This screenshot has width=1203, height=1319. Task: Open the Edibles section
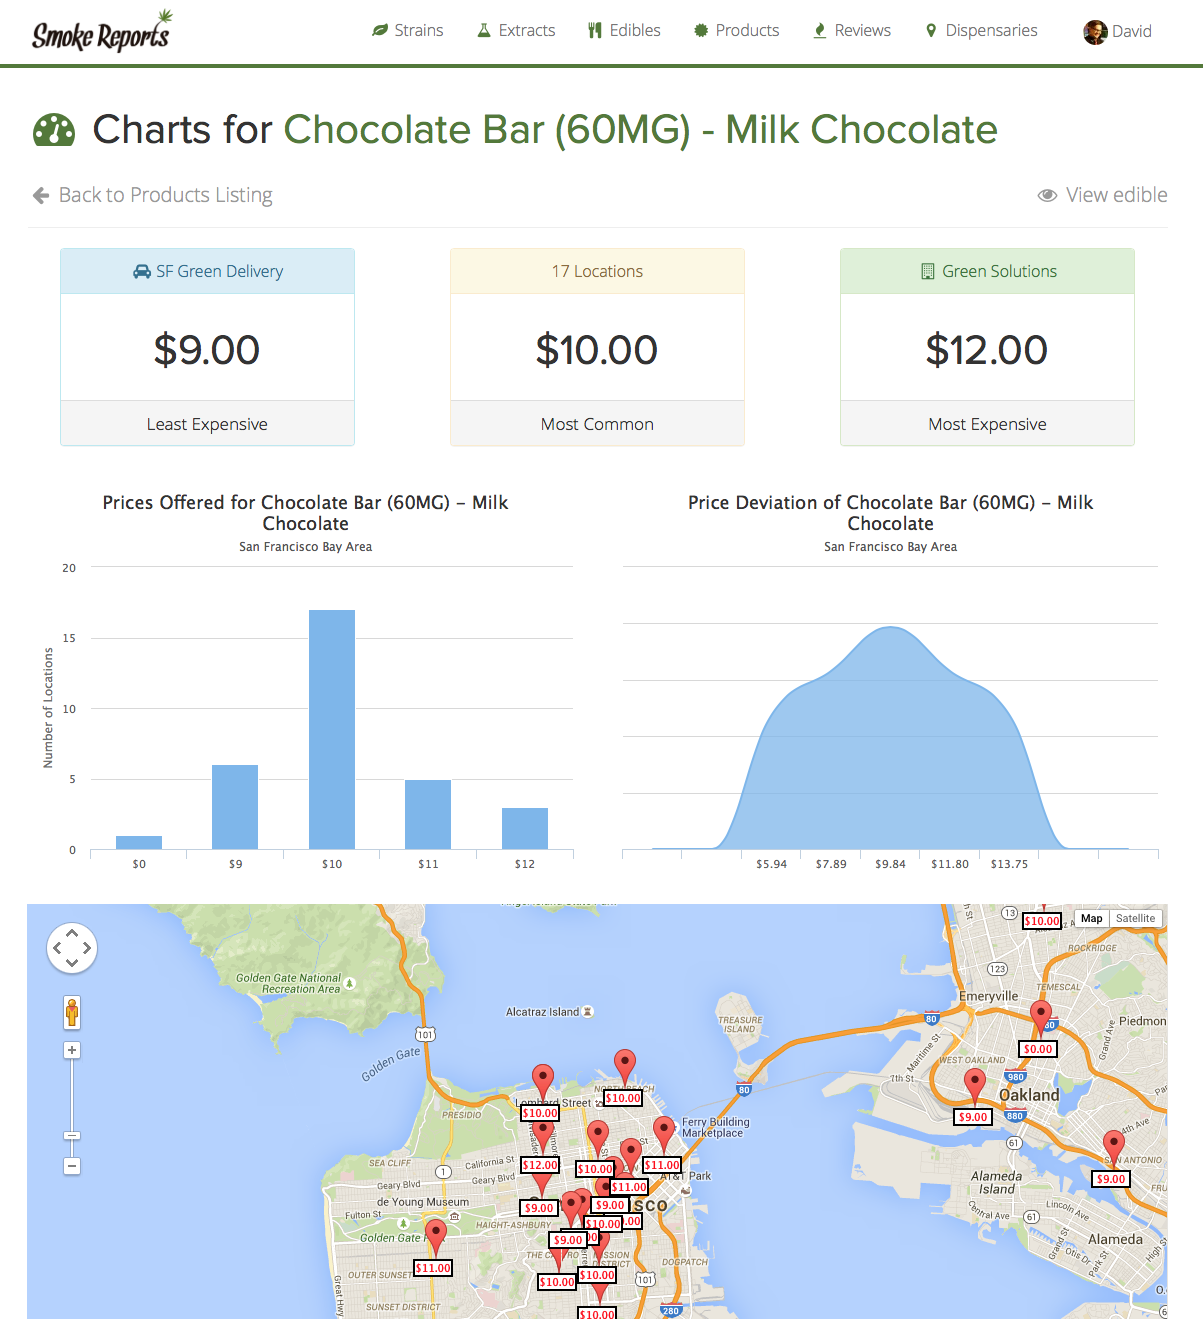tap(624, 31)
